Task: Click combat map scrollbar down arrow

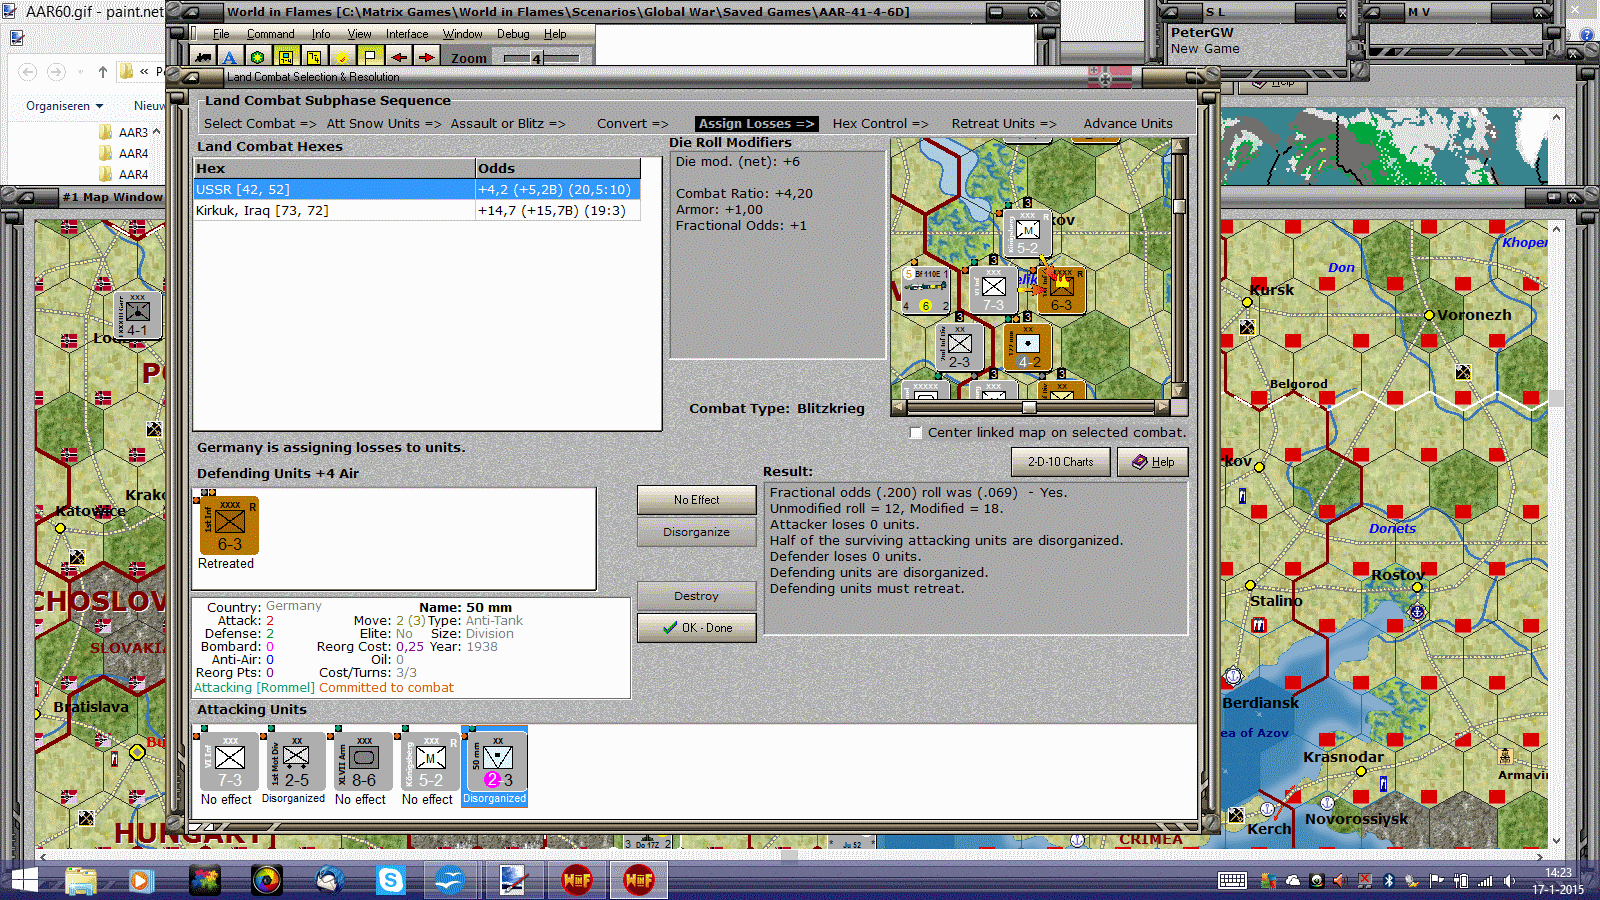Action: tap(1179, 391)
